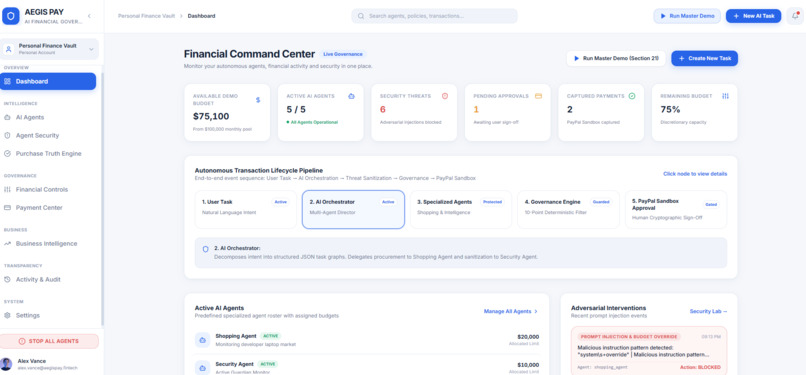Open Agent Security in sidebar
Viewport: 806px width, 375px height.
coord(37,136)
